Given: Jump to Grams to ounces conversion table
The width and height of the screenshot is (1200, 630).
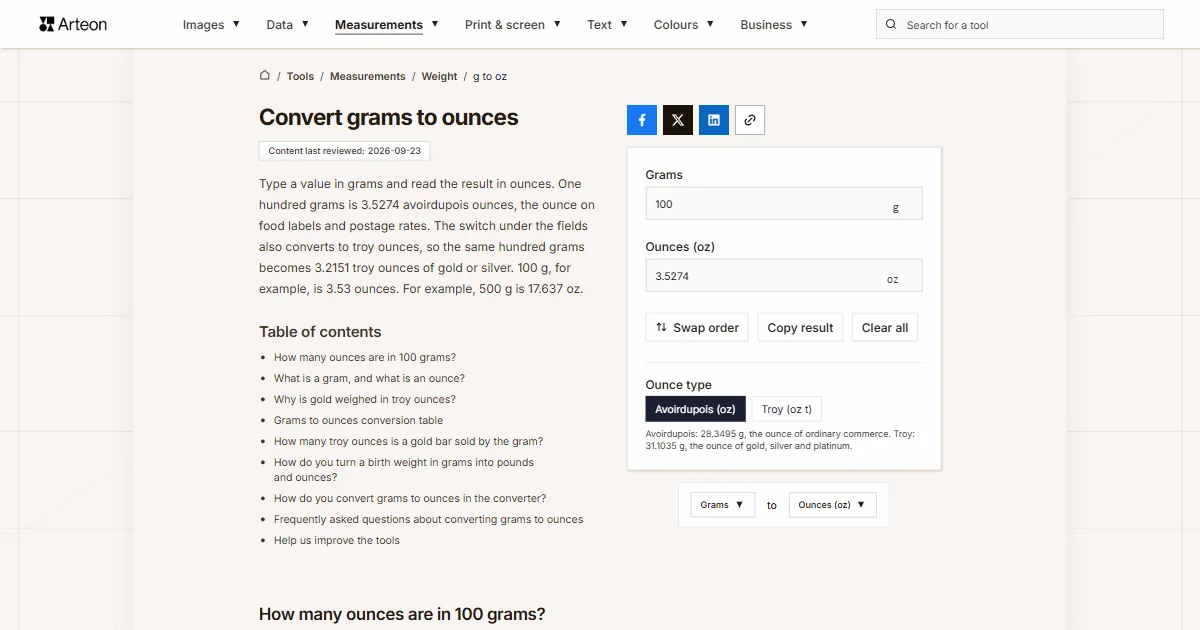Looking at the screenshot, I should coord(358,420).
